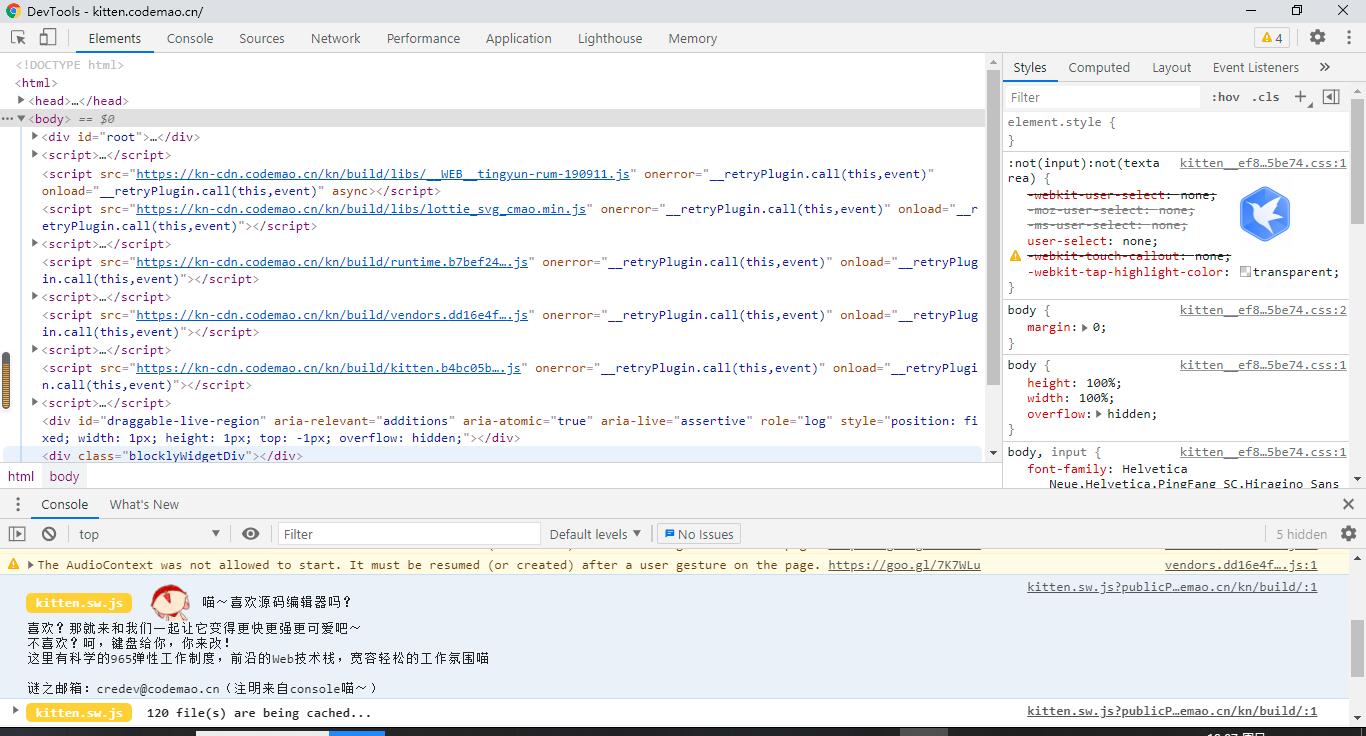Open DevTools settings gear in main toolbar
Image resolution: width=1366 pixels, height=736 pixels.
(x=1318, y=38)
